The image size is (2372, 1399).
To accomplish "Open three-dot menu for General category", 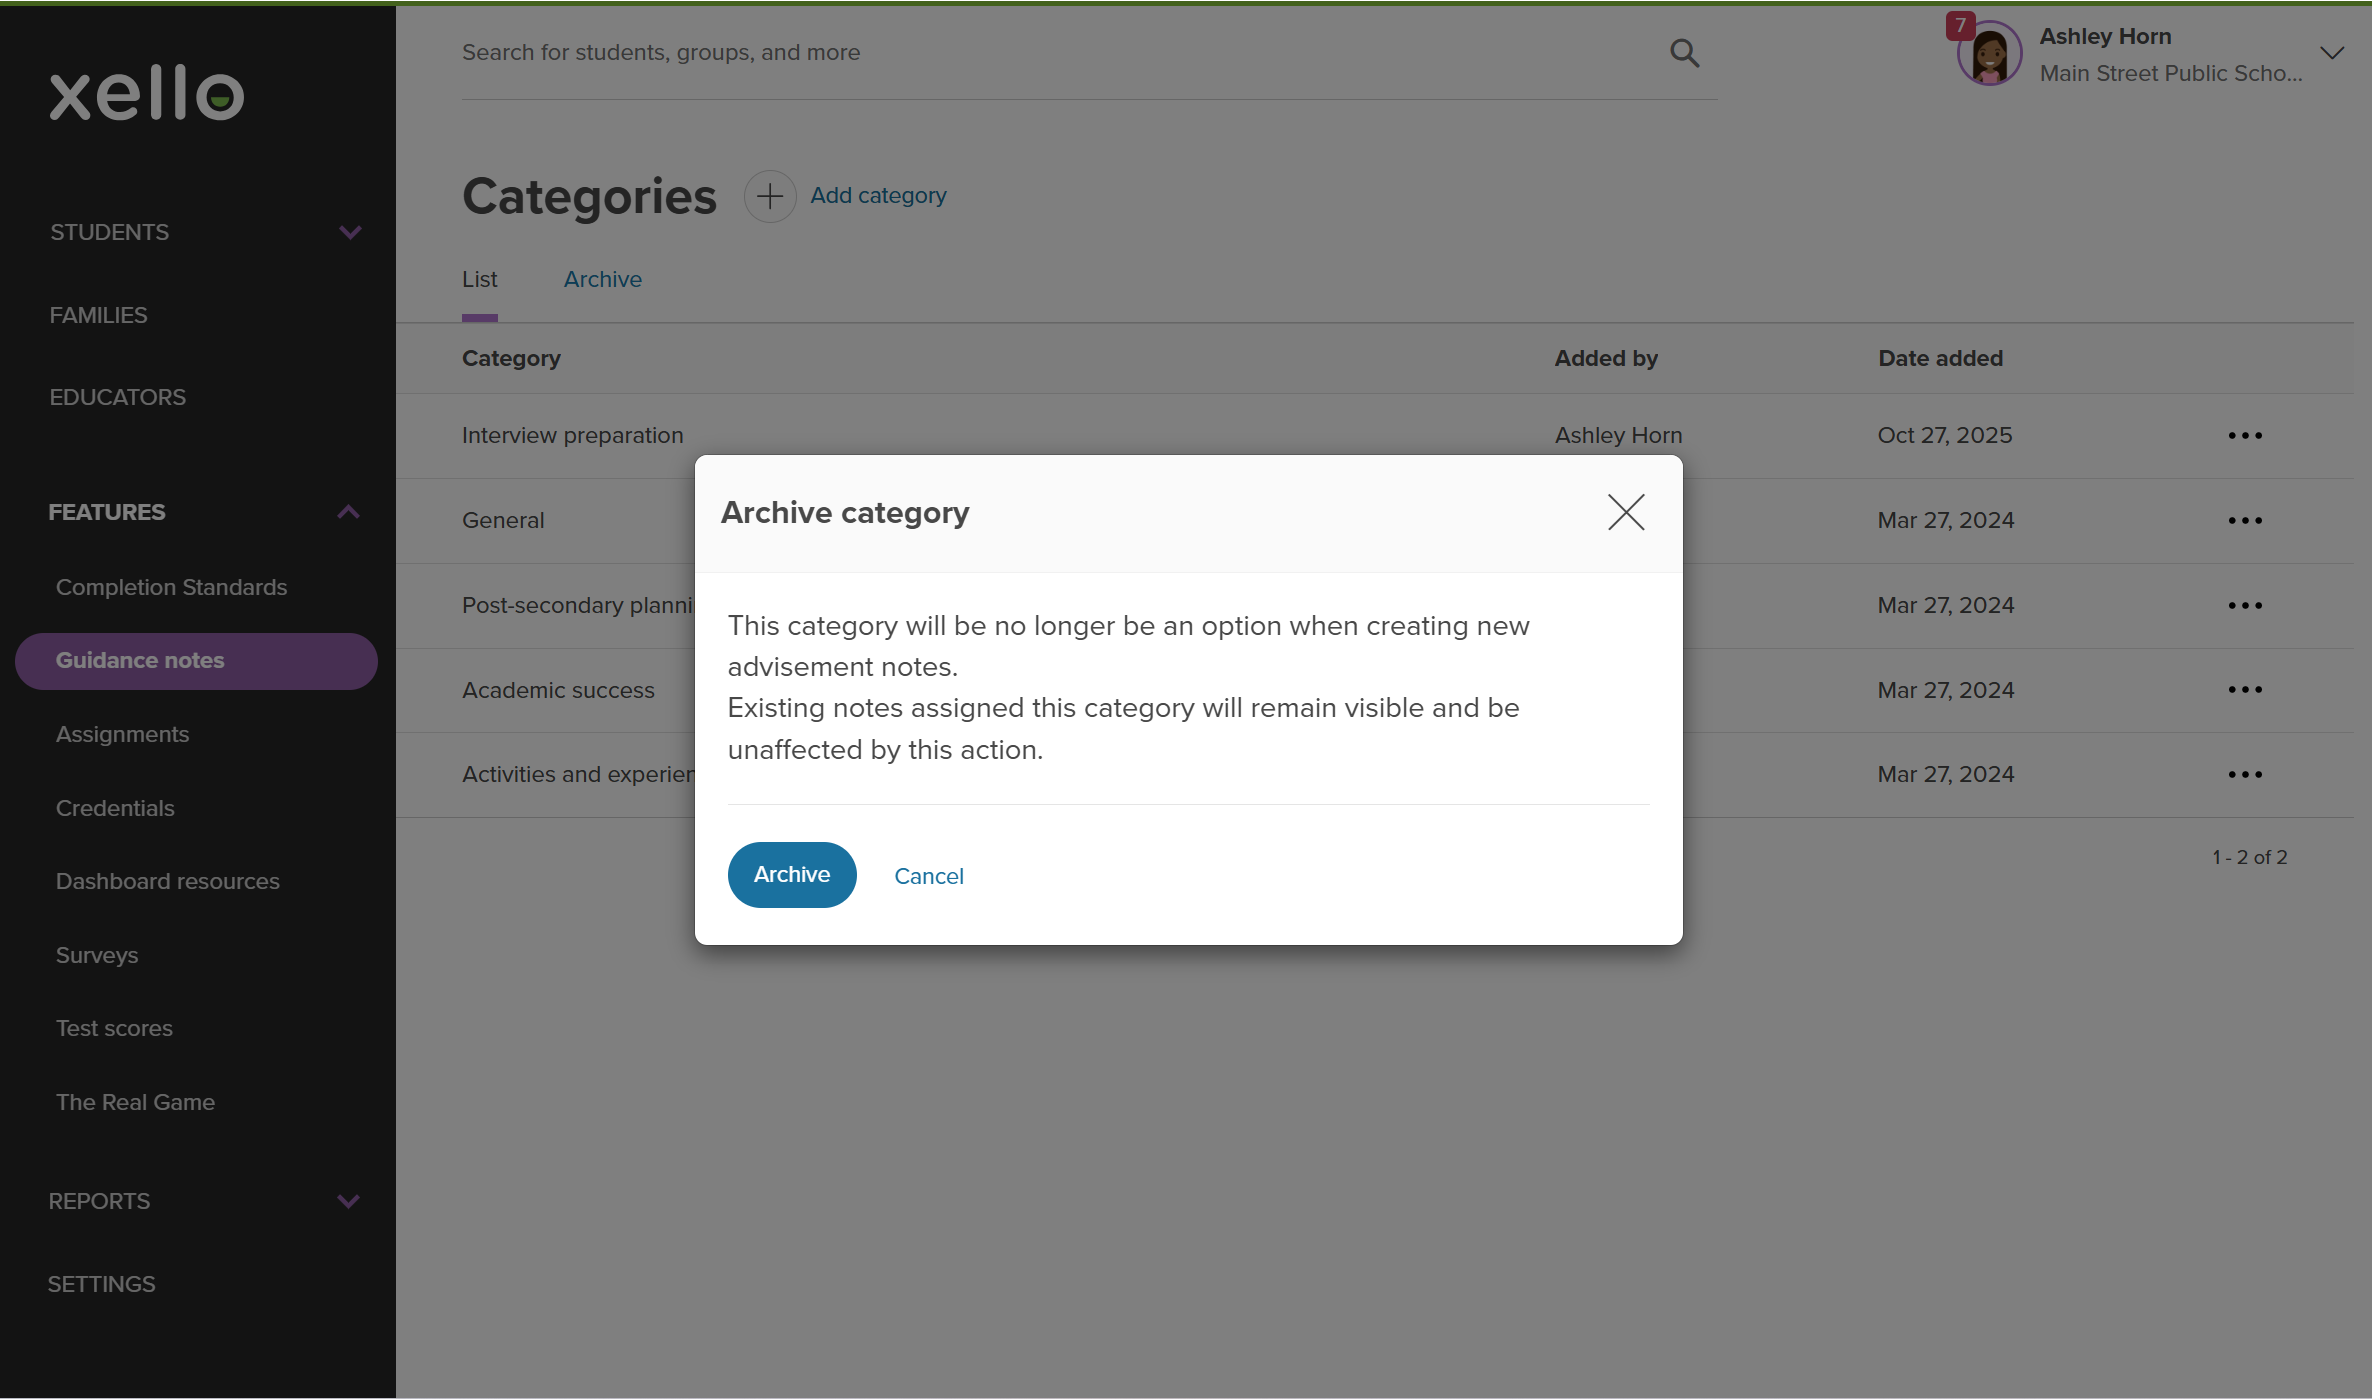I will pos(2245,521).
